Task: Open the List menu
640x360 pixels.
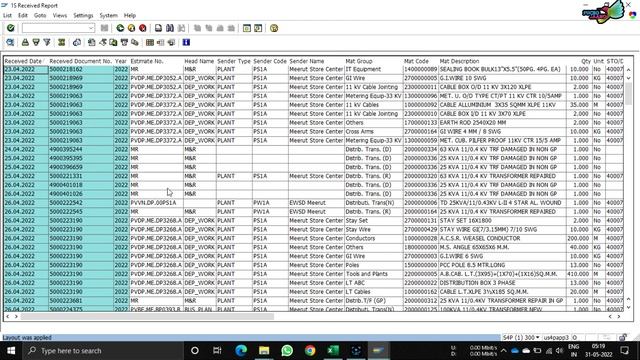Action: [7, 16]
